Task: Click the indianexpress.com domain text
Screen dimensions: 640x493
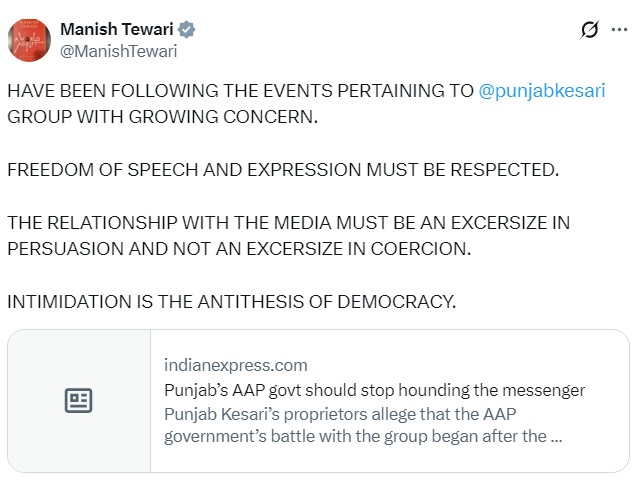Action: (x=236, y=365)
